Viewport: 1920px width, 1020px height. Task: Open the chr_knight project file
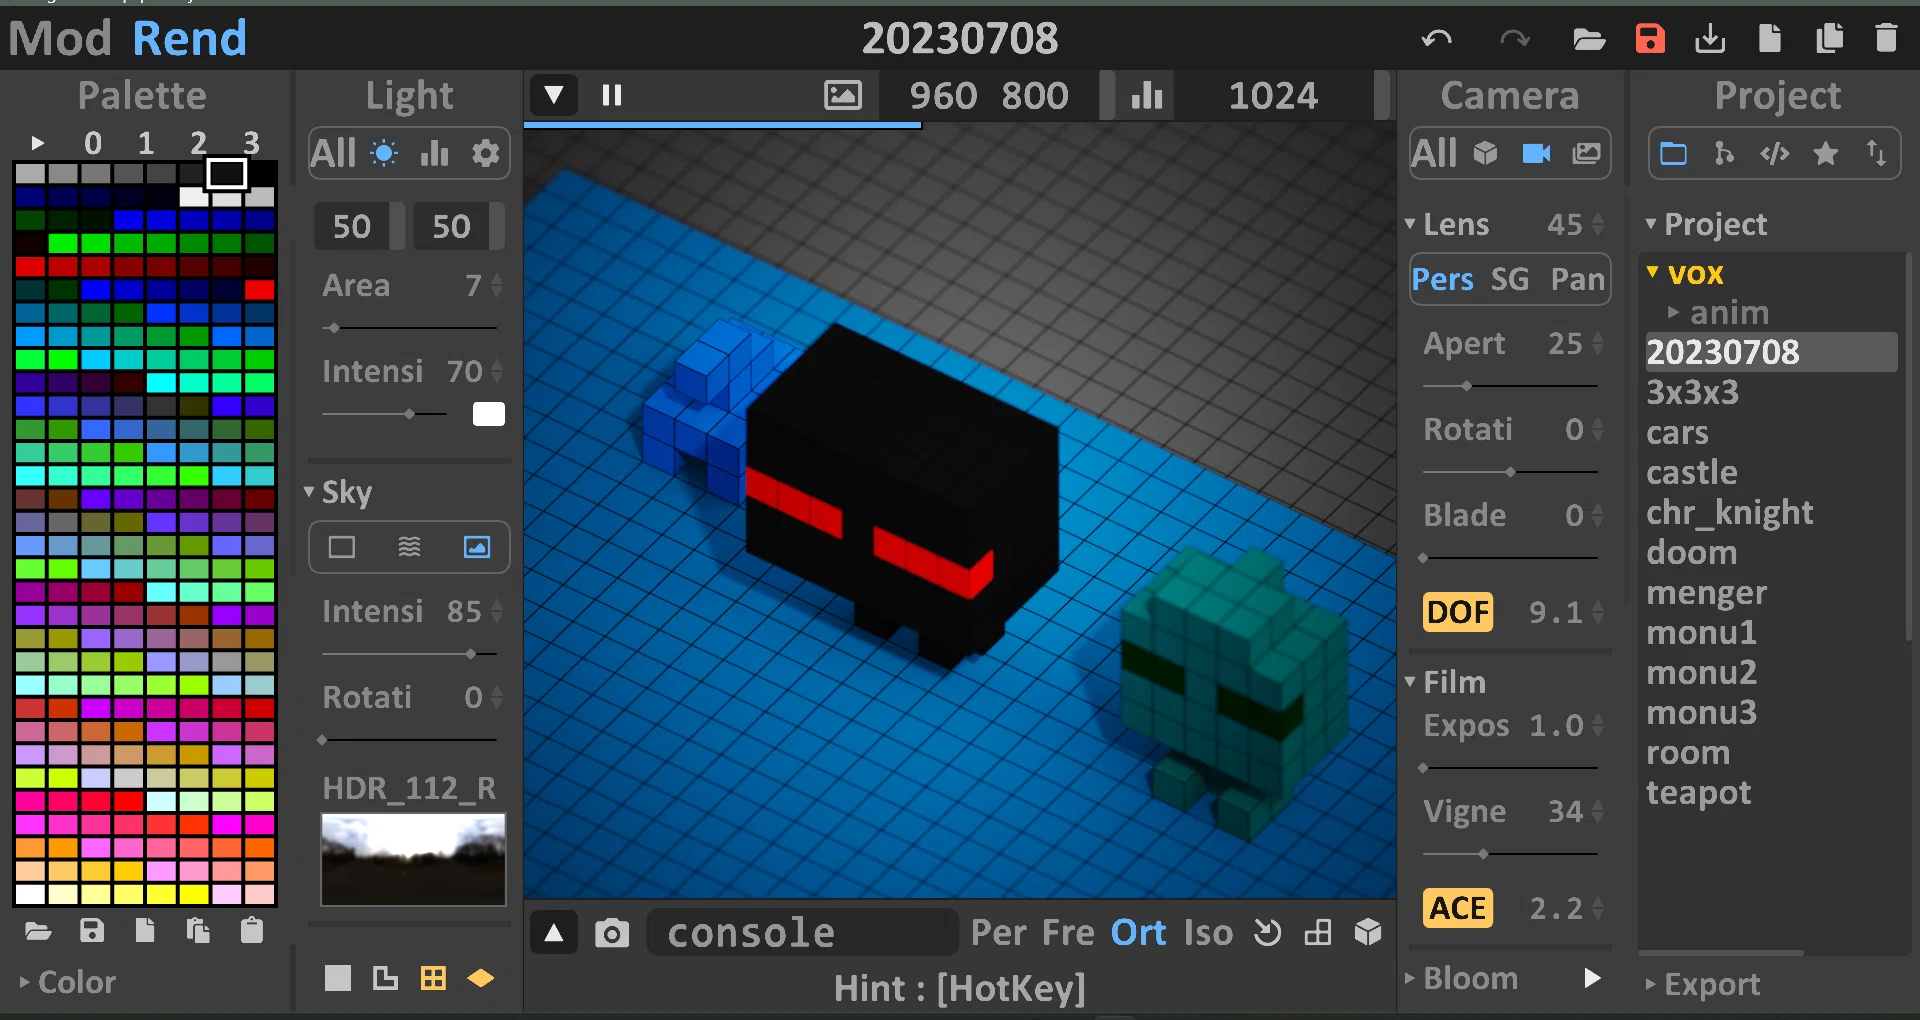pyautogui.click(x=1730, y=512)
